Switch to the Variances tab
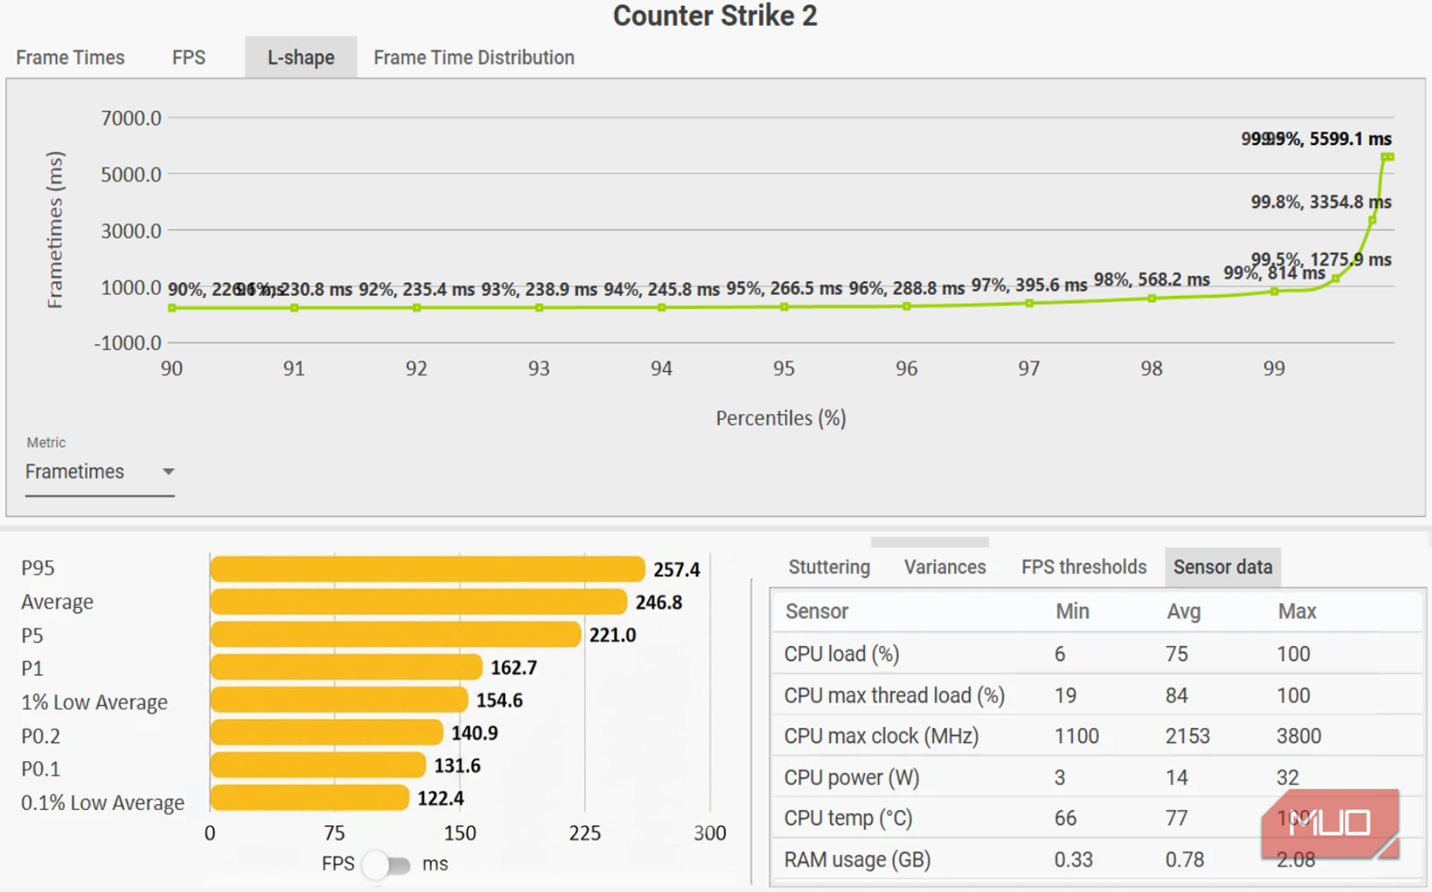The height and width of the screenshot is (892, 1432). 945,567
